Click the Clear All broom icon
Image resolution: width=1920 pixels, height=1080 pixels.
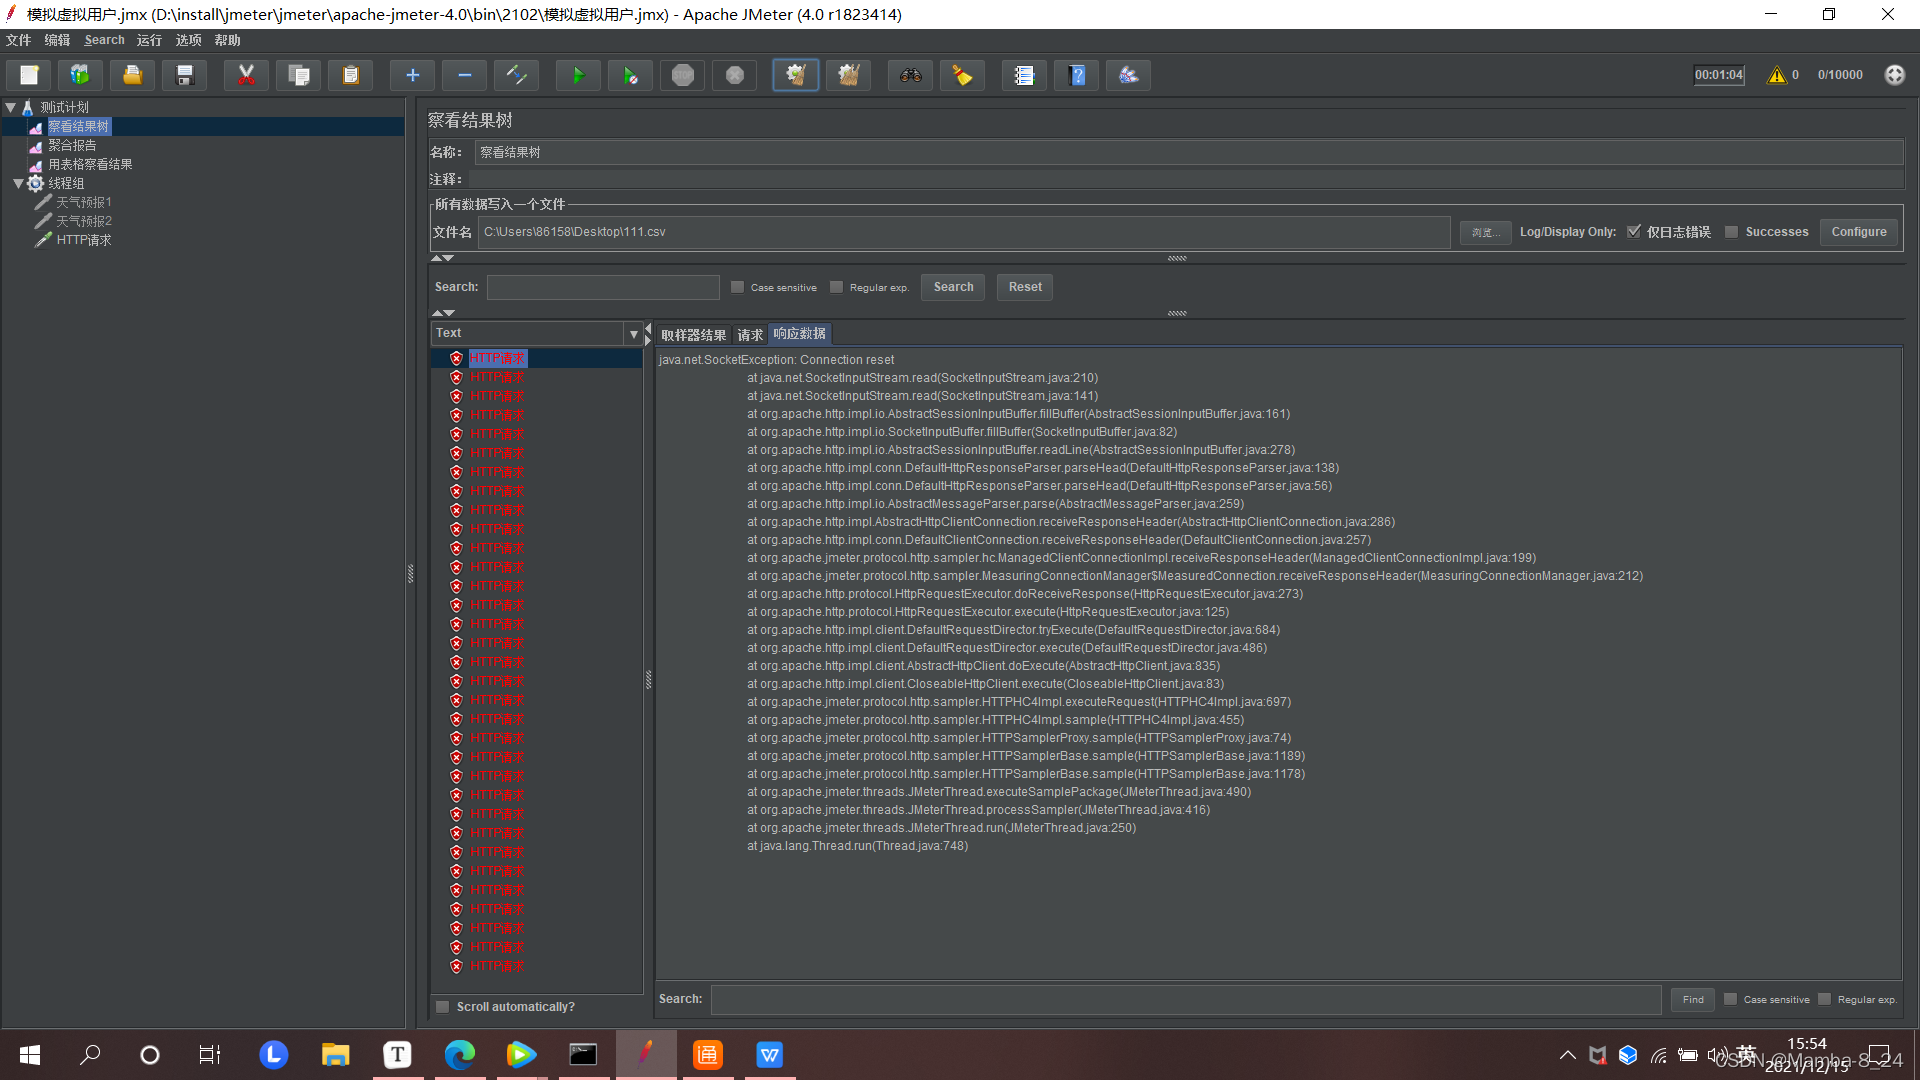[x=848, y=75]
